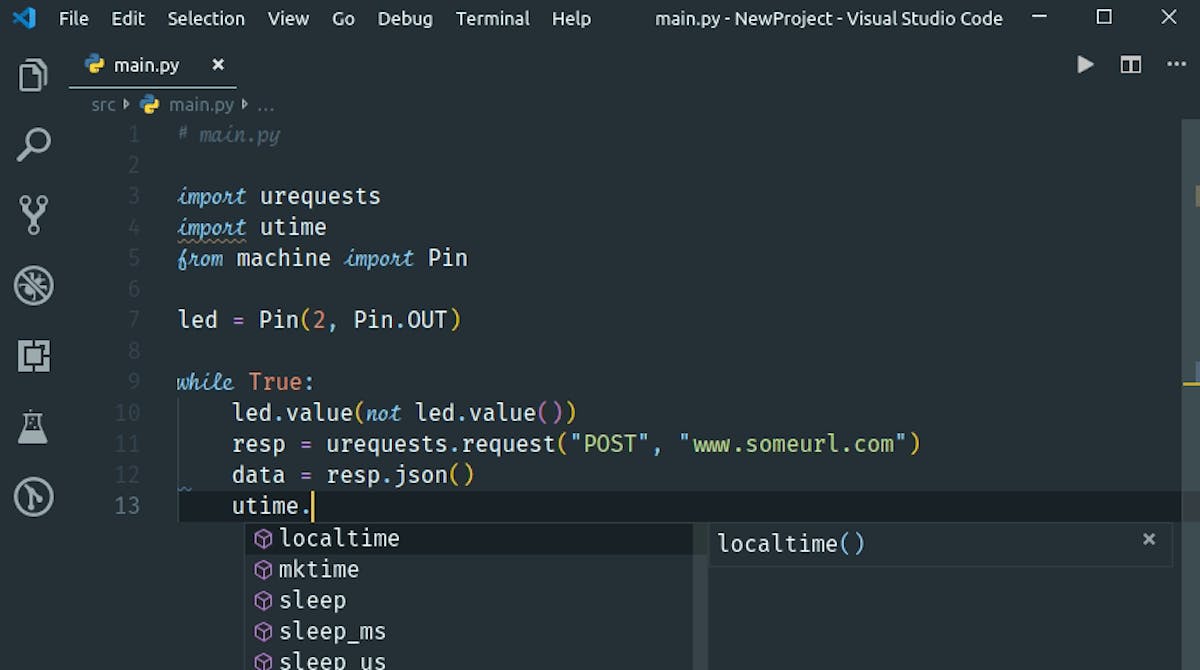Open the Test flask icon view
Image resolution: width=1200 pixels, height=670 pixels.
pyautogui.click(x=33, y=427)
